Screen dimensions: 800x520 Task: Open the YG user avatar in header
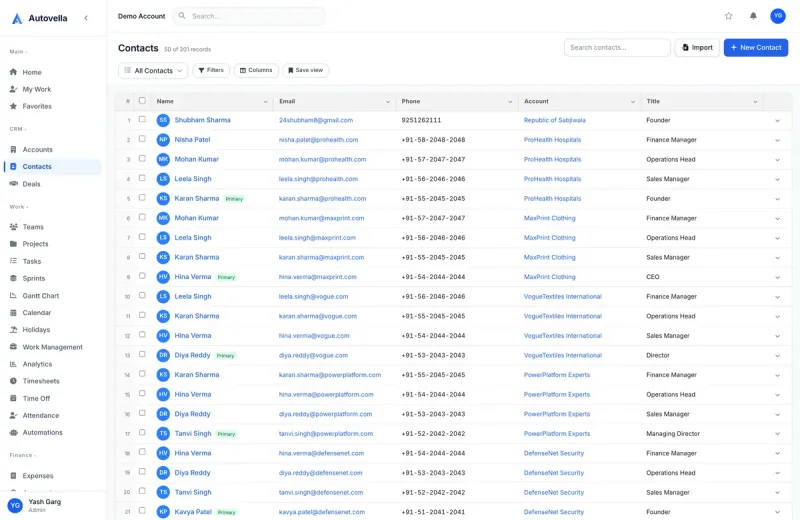point(778,16)
